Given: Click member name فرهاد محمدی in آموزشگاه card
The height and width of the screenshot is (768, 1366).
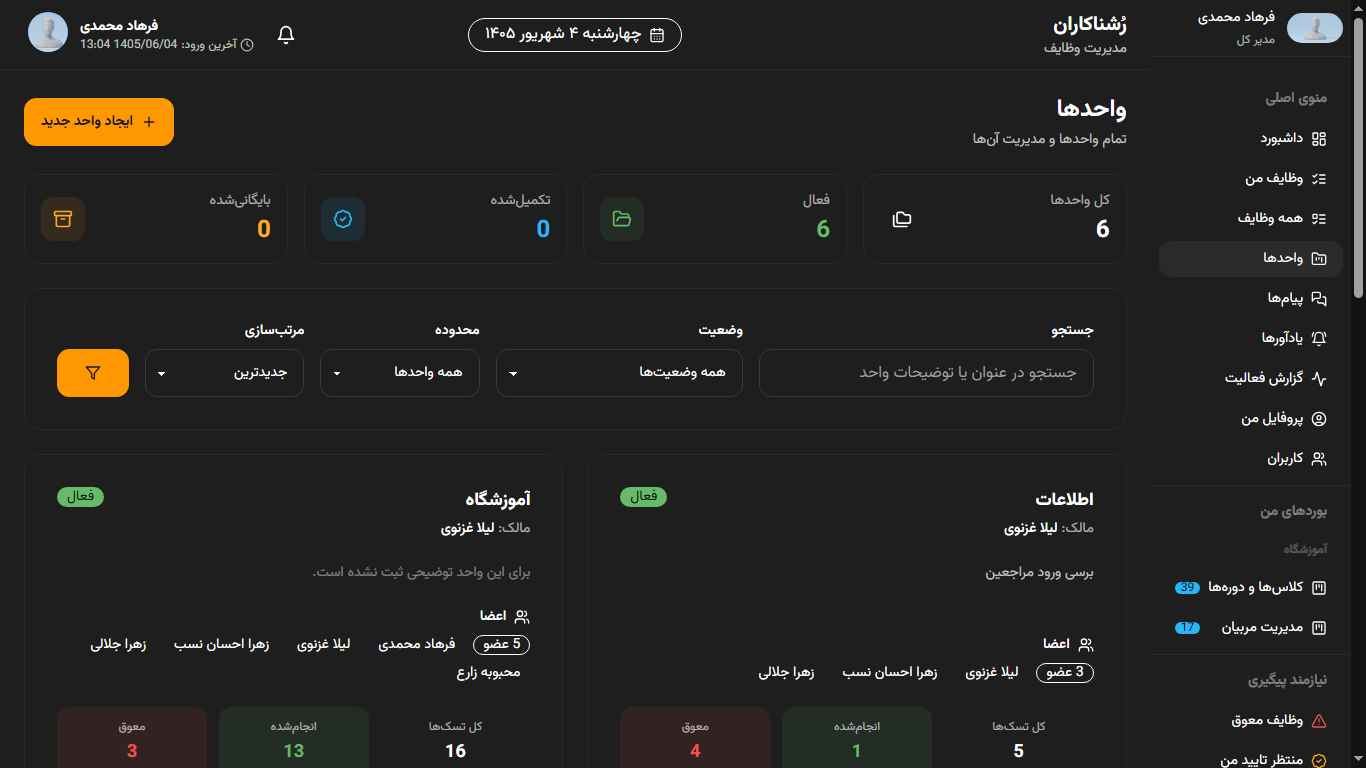Looking at the screenshot, I should (417, 644).
